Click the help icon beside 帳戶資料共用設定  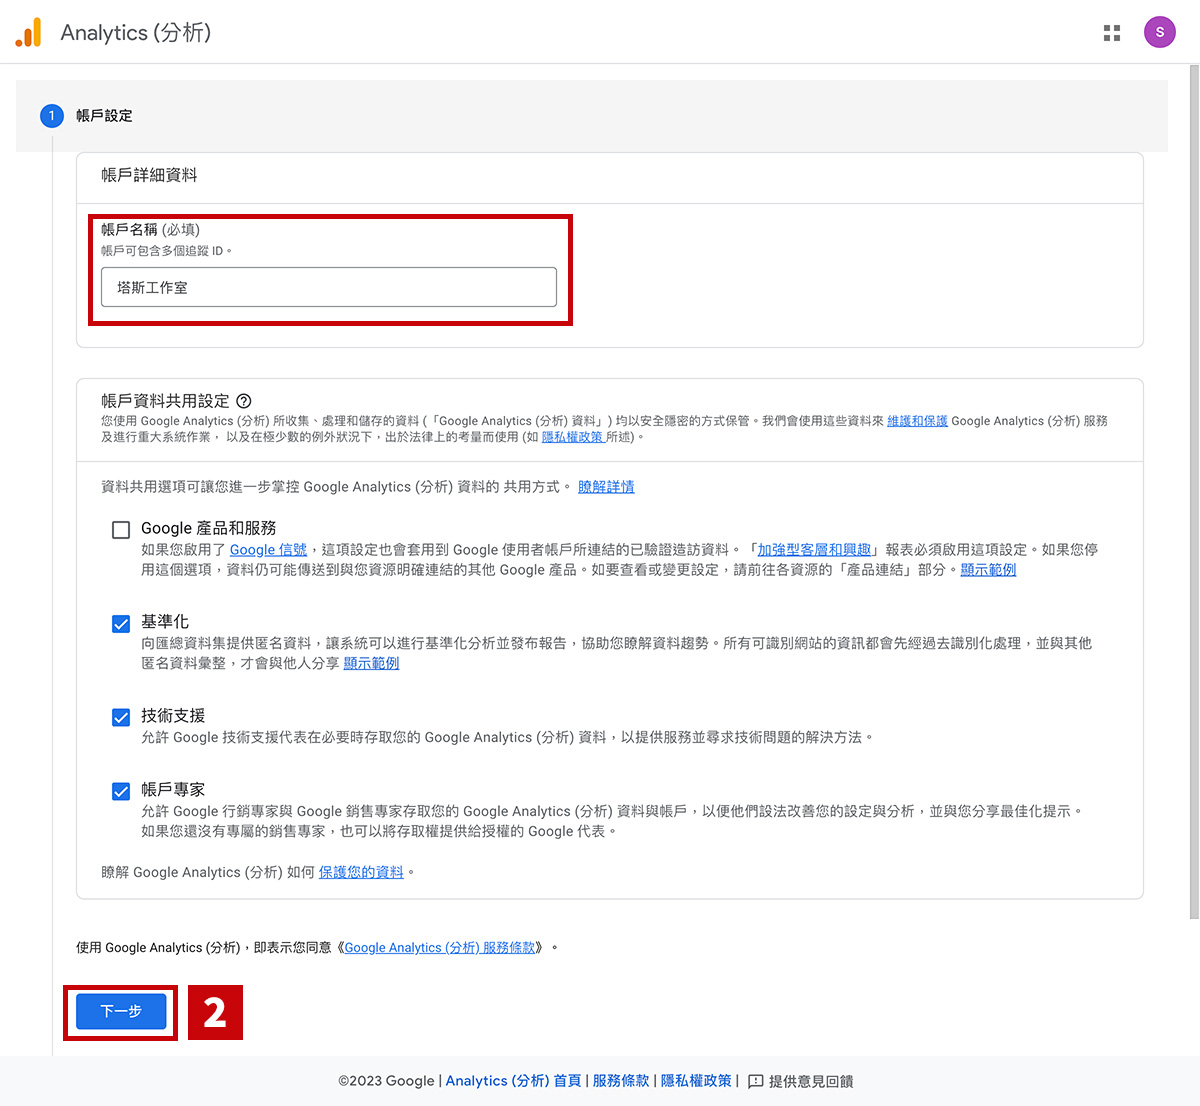point(244,401)
